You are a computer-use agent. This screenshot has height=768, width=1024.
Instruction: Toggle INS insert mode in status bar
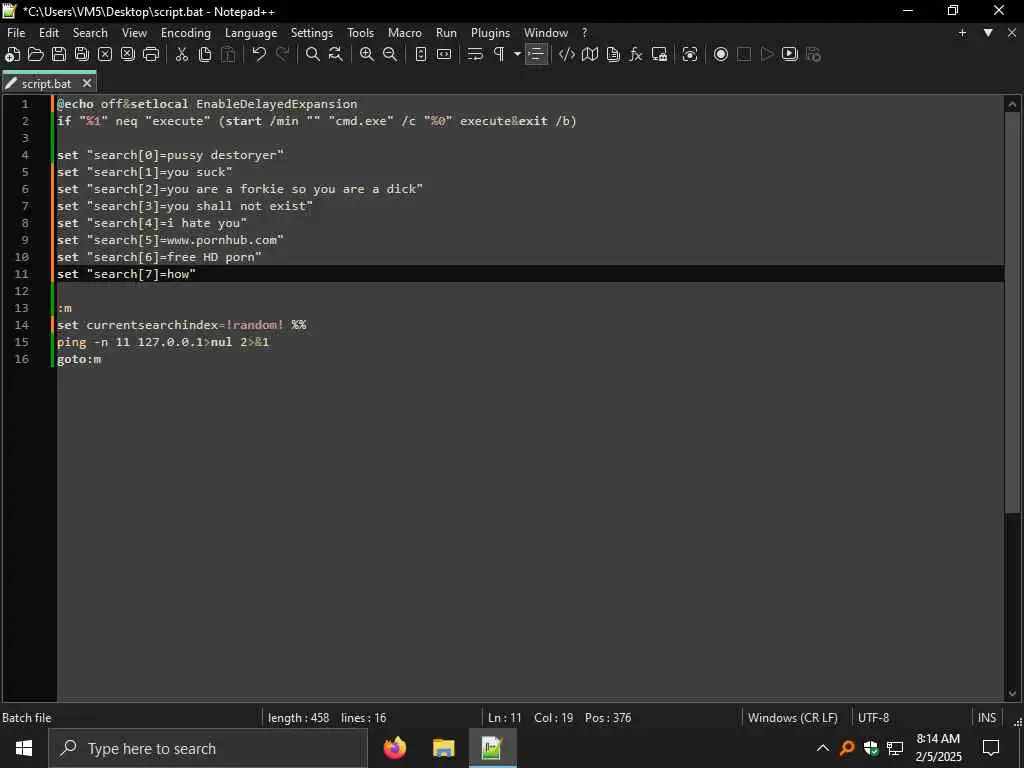point(986,718)
